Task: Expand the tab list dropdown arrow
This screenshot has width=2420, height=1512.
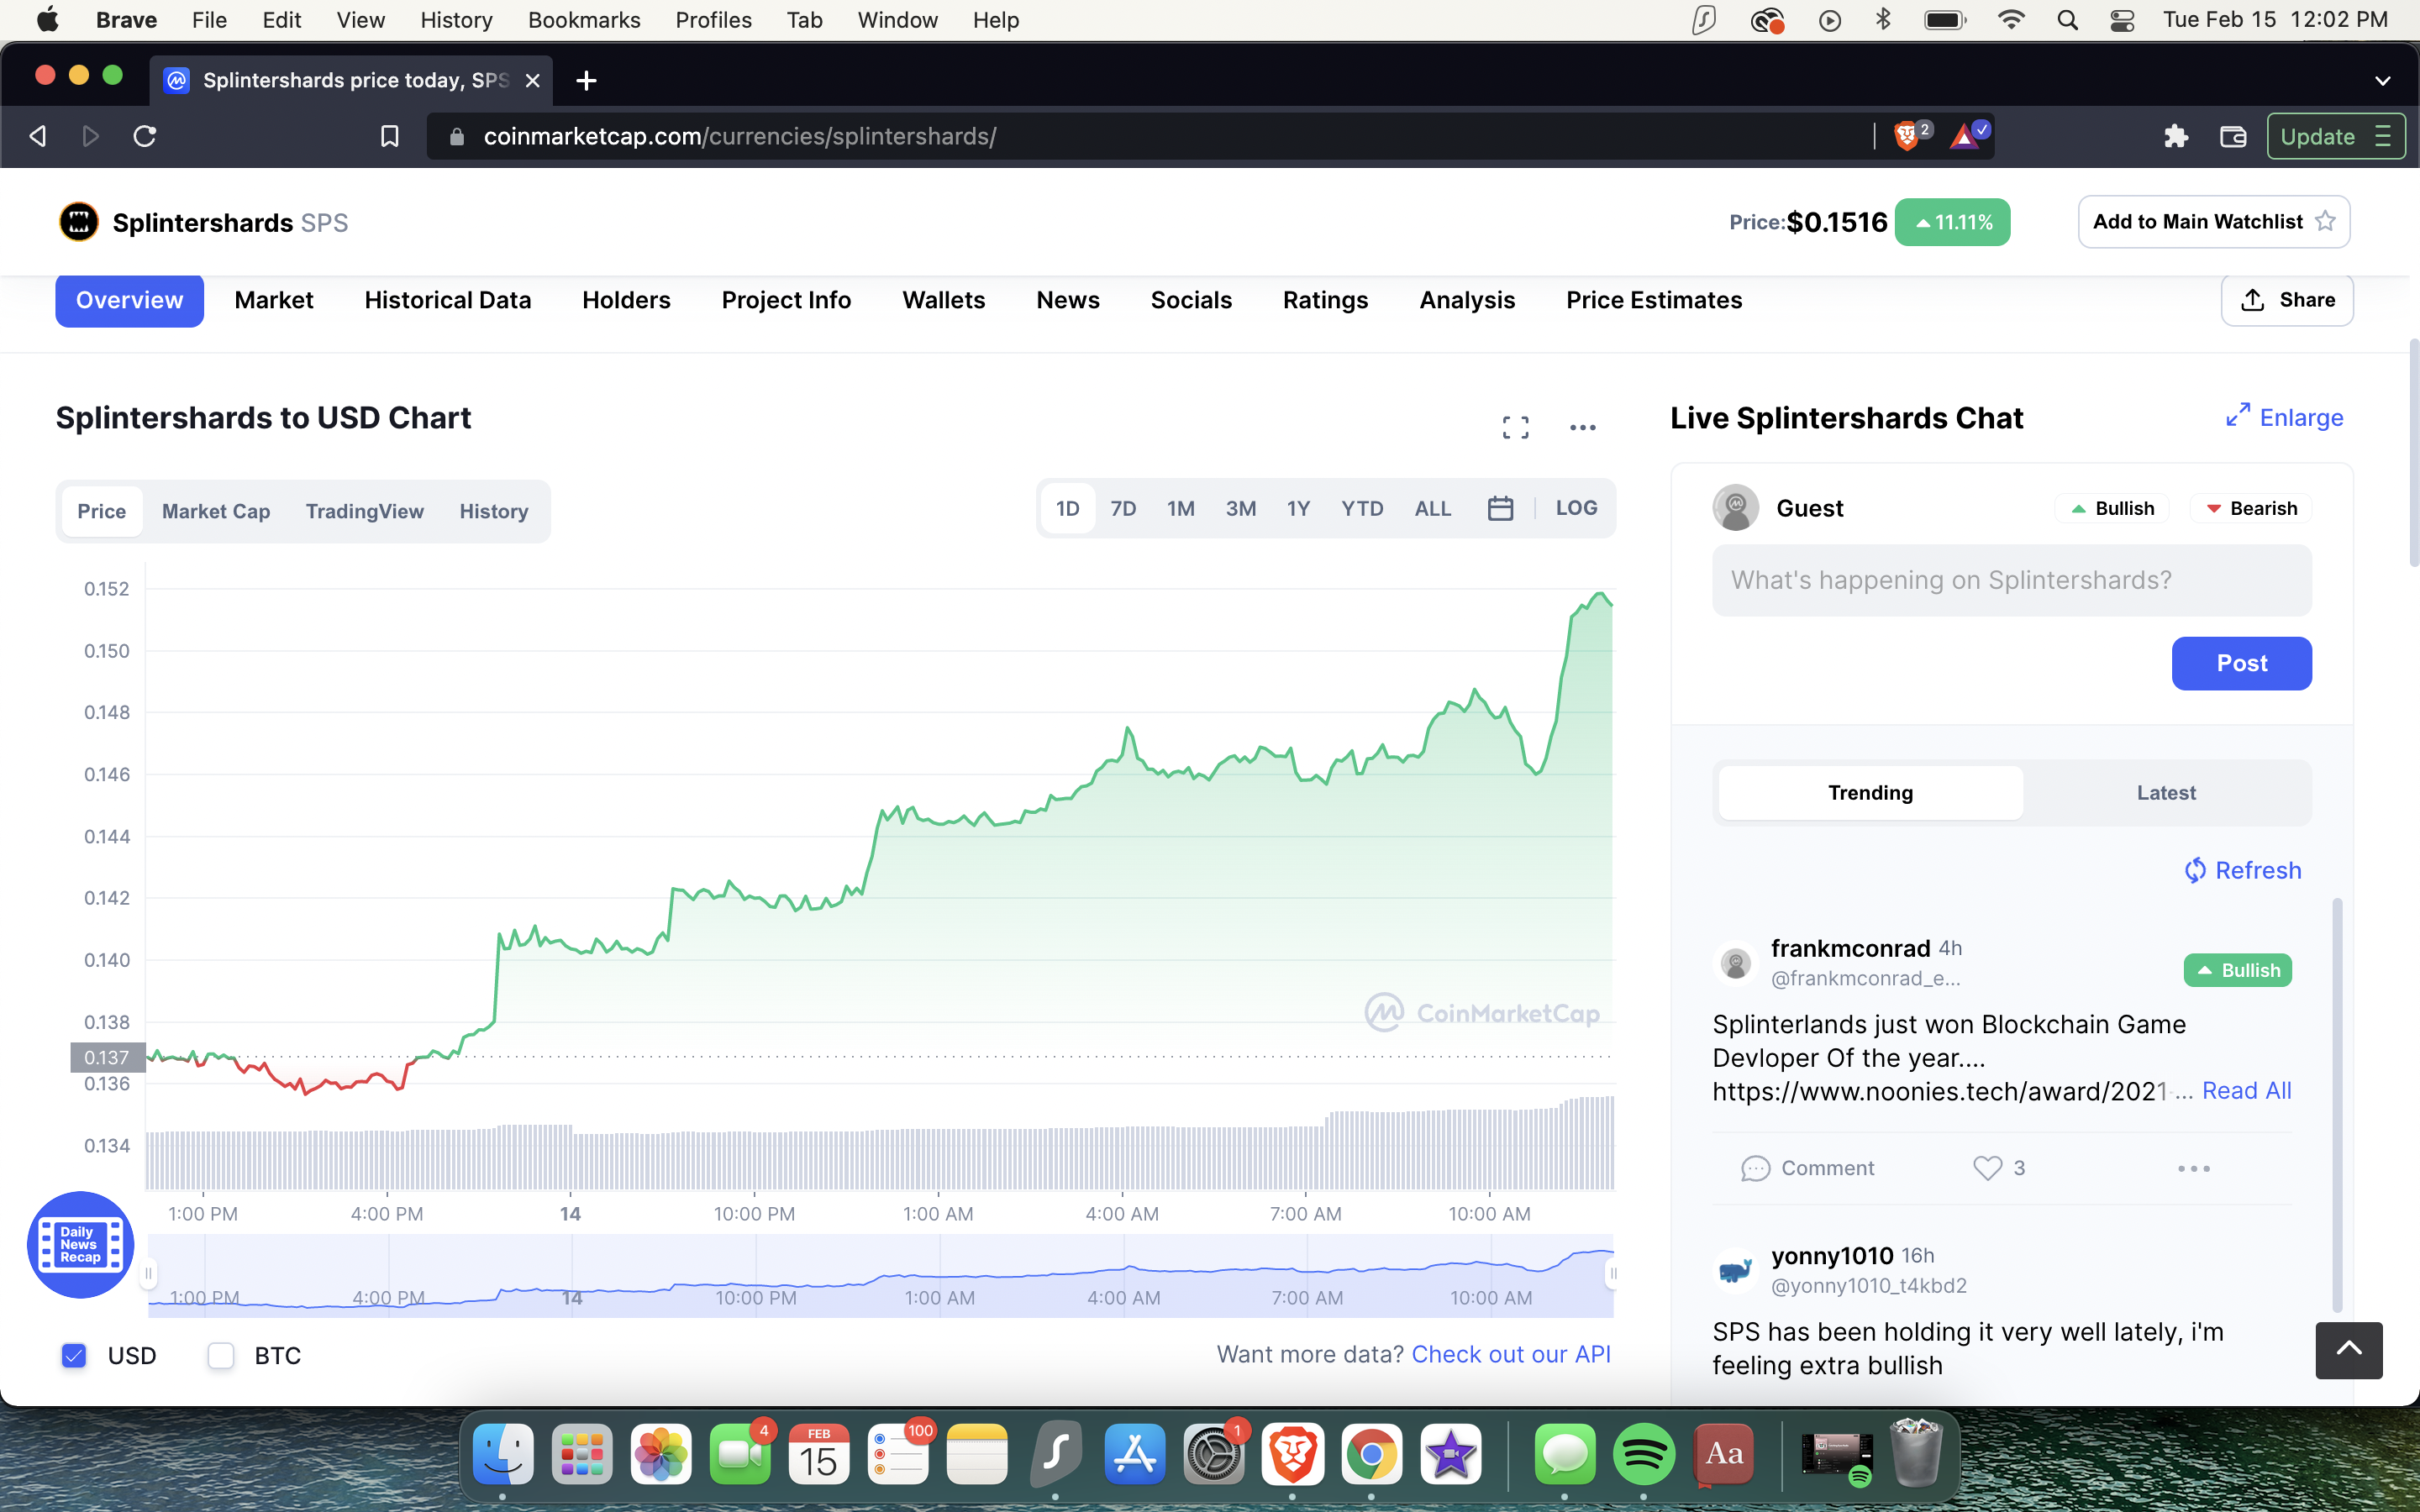Action: [x=2383, y=81]
